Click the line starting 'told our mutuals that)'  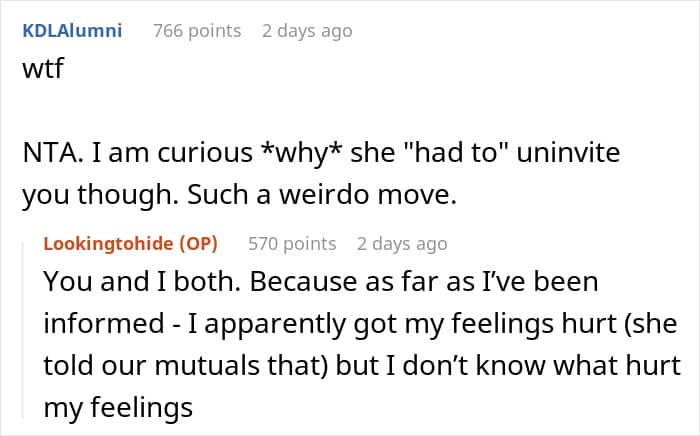(362, 365)
